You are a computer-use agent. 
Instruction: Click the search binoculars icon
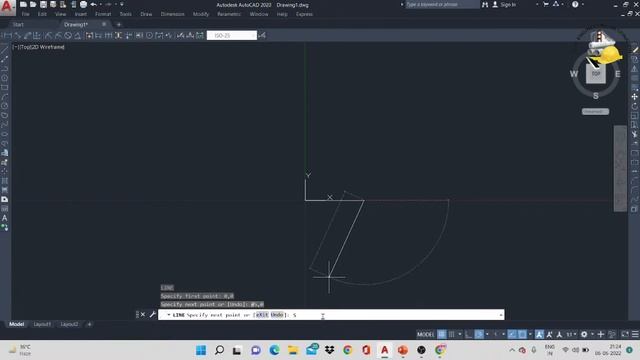pyautogui.click(x=485, y=4)
